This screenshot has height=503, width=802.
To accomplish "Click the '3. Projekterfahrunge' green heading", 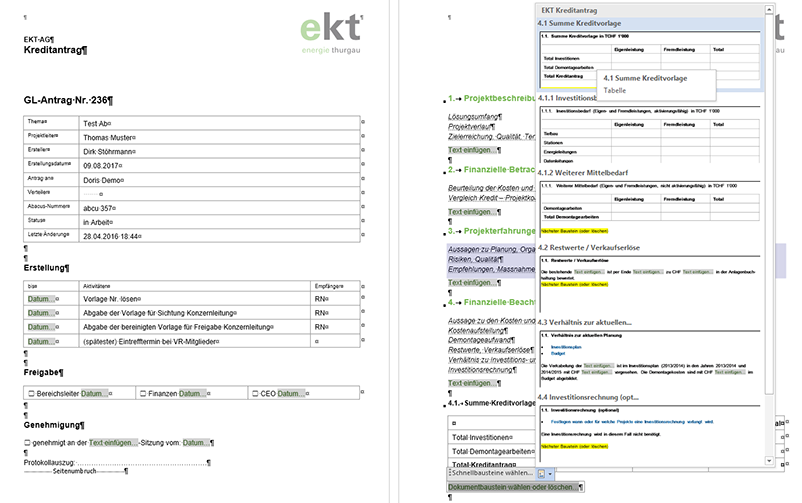I will pyautogui.click(x=492, y=231).
